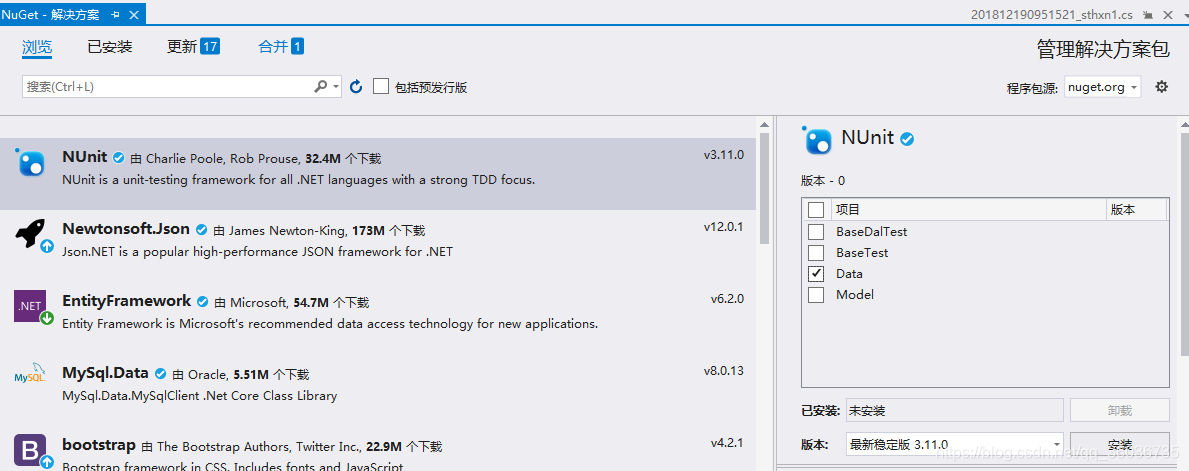Click version v12.0.1 in Newtonsoft.Json row
The height and width of the screenshot is (471, 1189).
point(723,227)
